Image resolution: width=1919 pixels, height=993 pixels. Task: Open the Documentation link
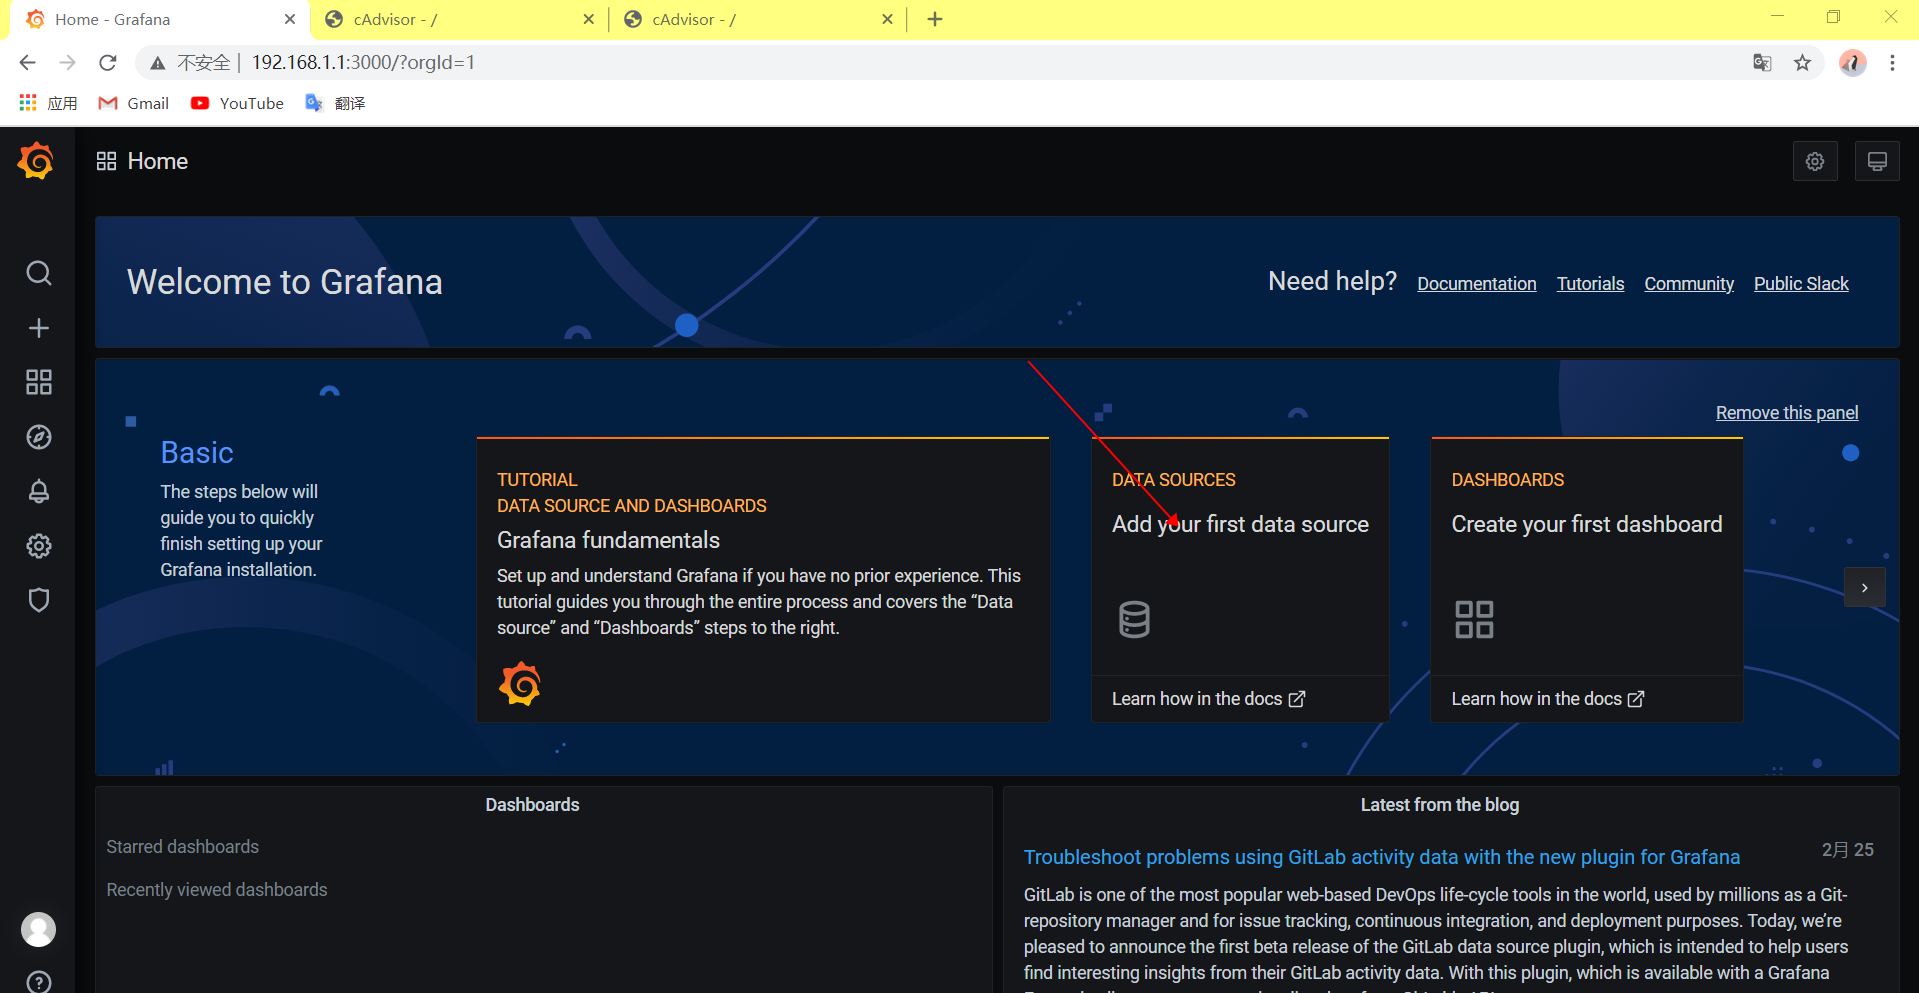pos(1477,284)
